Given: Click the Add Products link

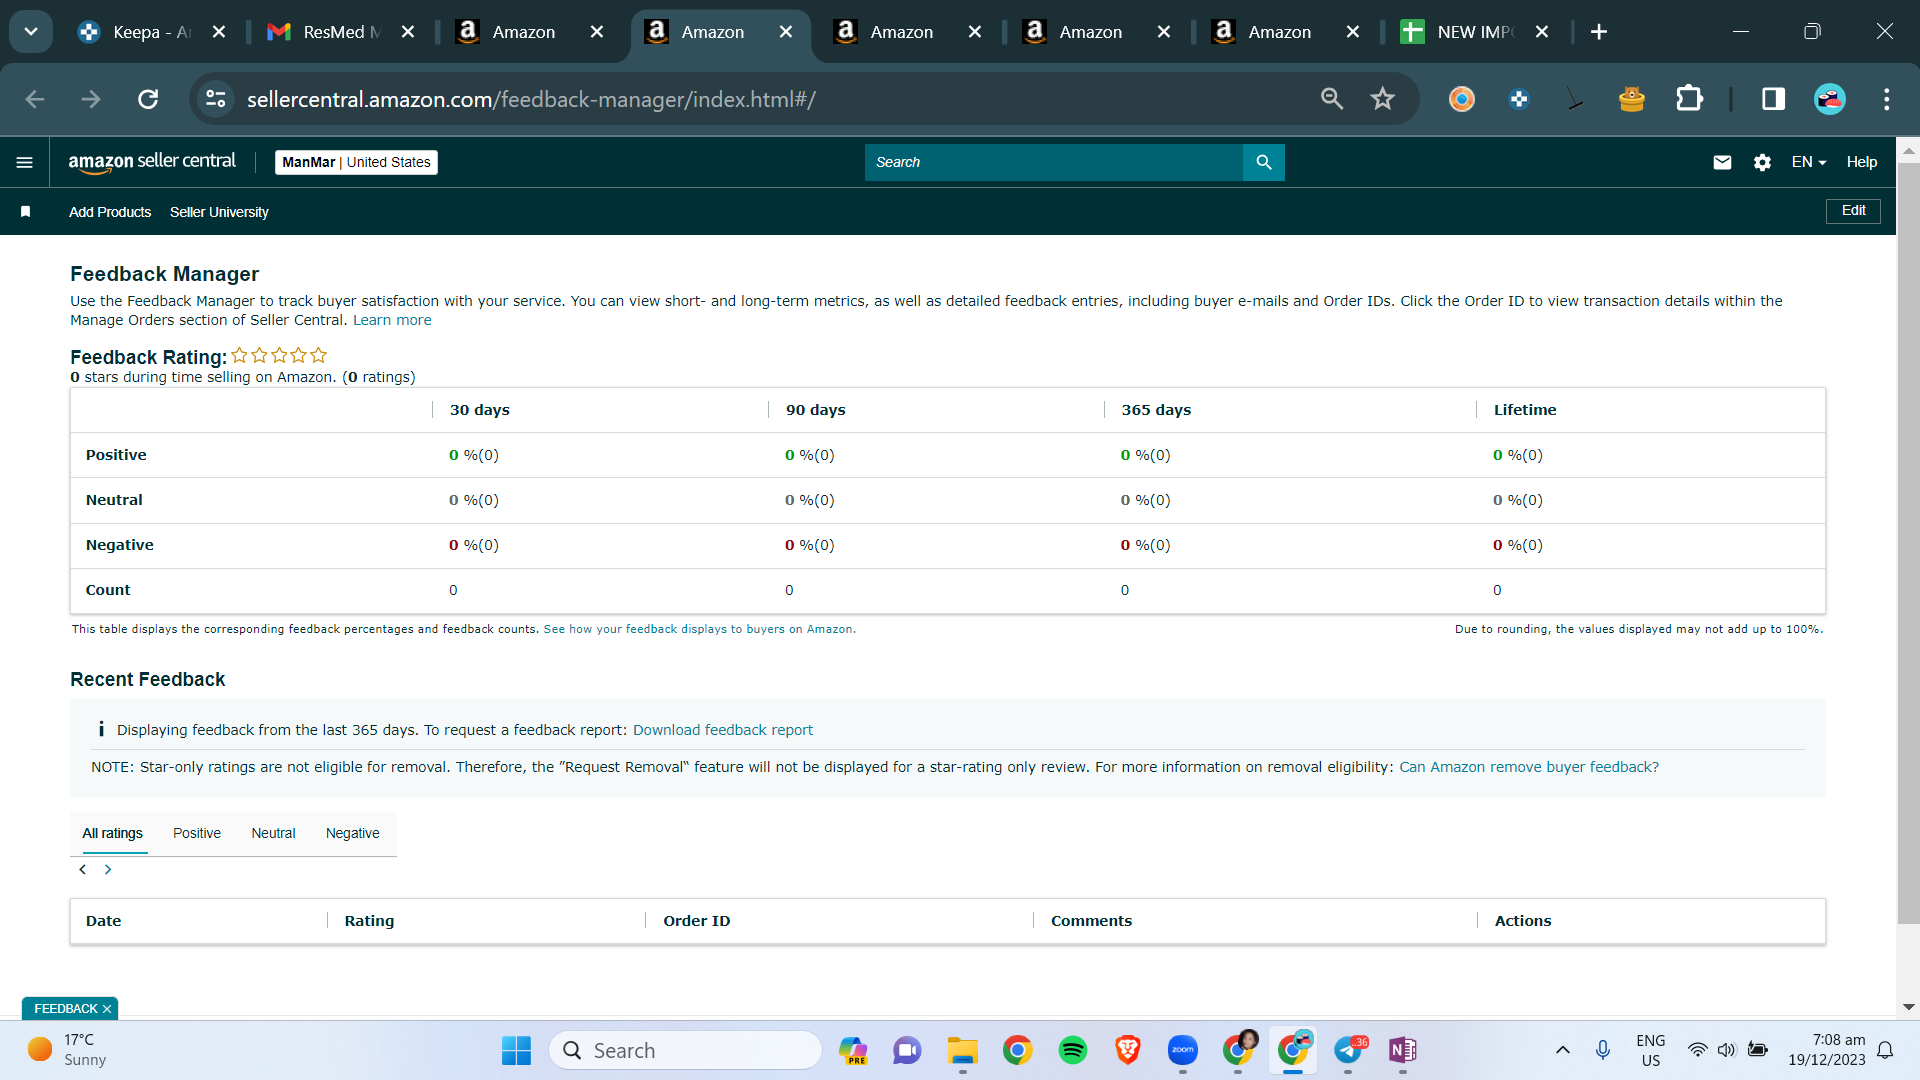Looking at the screenshot, I should (x=110, y=212).
